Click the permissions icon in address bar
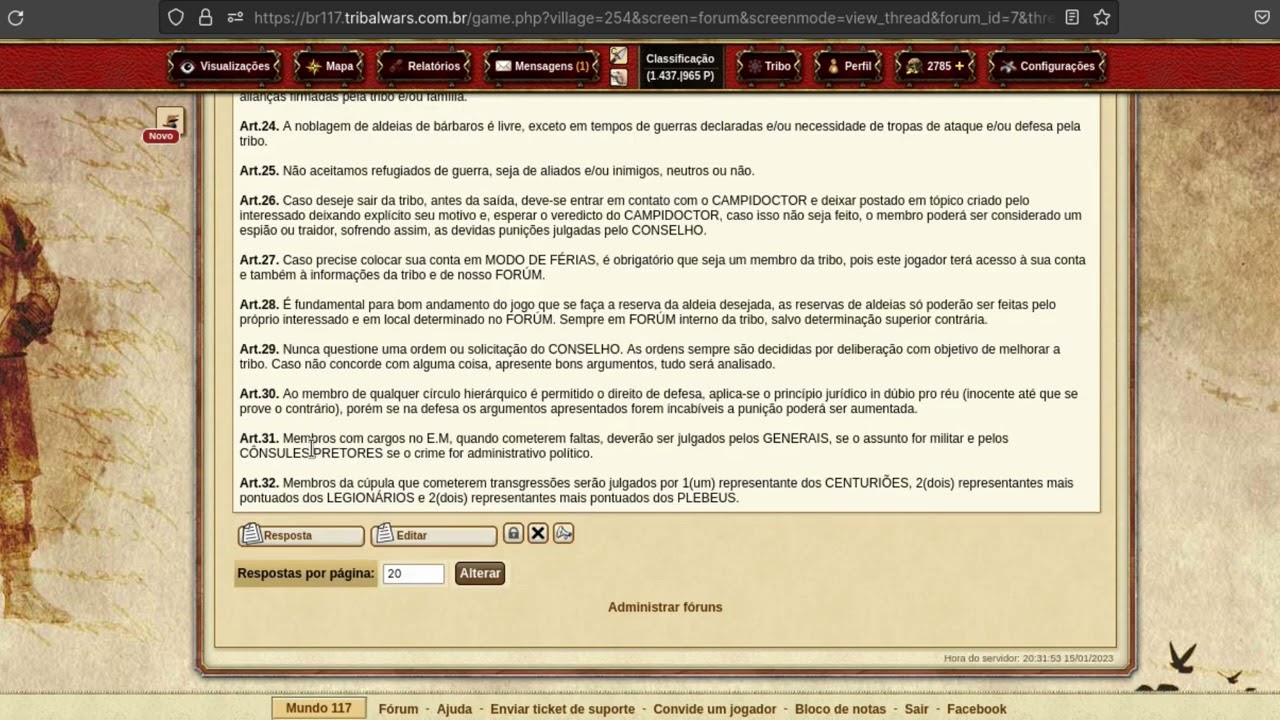1280x720 pixels. (235, 17)
